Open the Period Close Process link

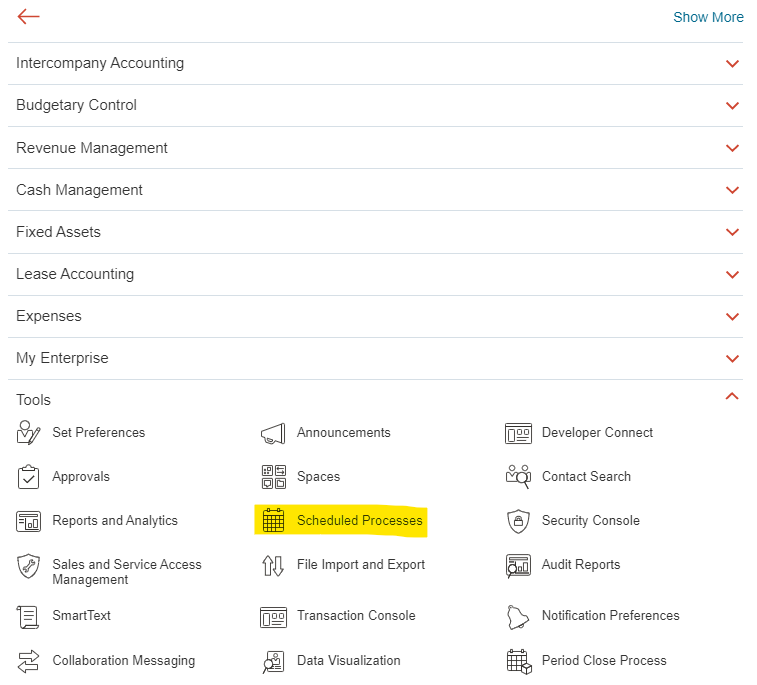[x=604, y=660]
